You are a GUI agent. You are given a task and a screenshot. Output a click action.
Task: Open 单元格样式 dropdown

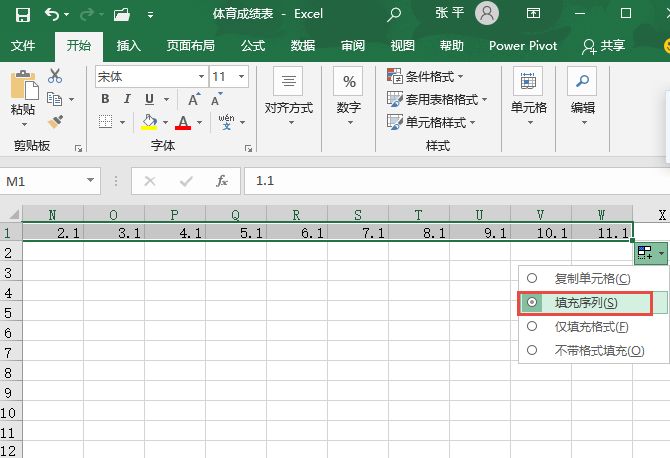[x=431, y=123]
